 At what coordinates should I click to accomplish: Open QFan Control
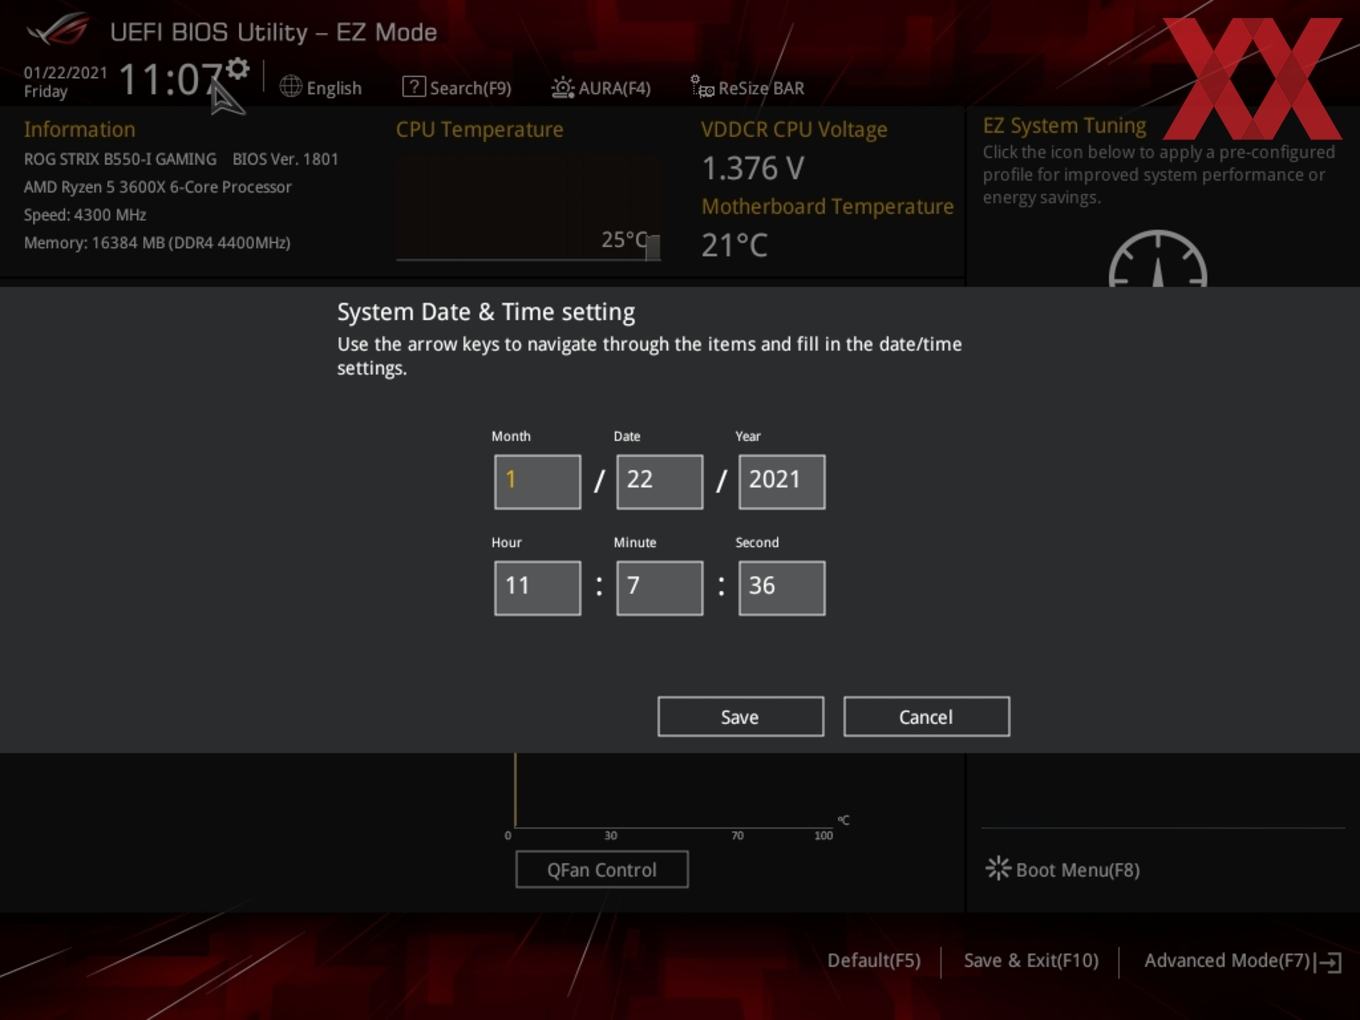click(x=602, y=870)
